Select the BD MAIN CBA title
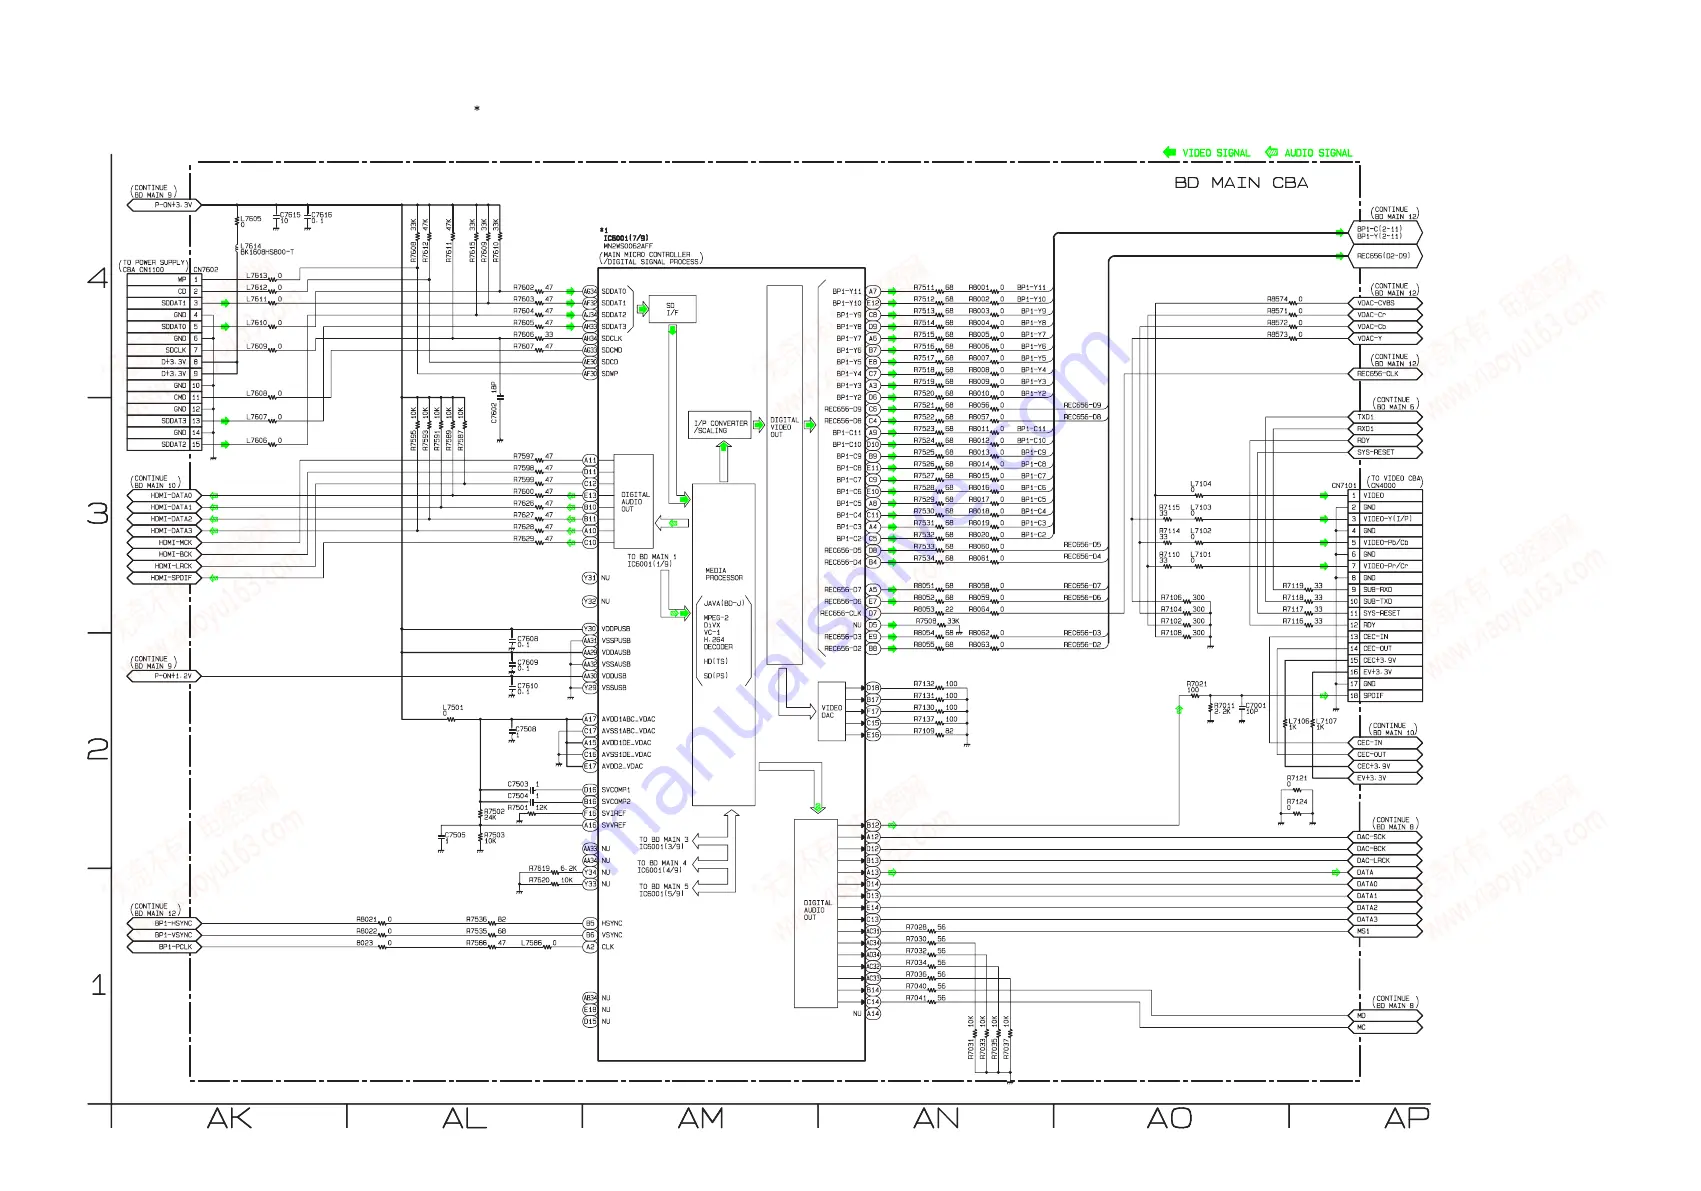Image resolution: width=1701 pixels, height=1191 pixels. 1240,182
